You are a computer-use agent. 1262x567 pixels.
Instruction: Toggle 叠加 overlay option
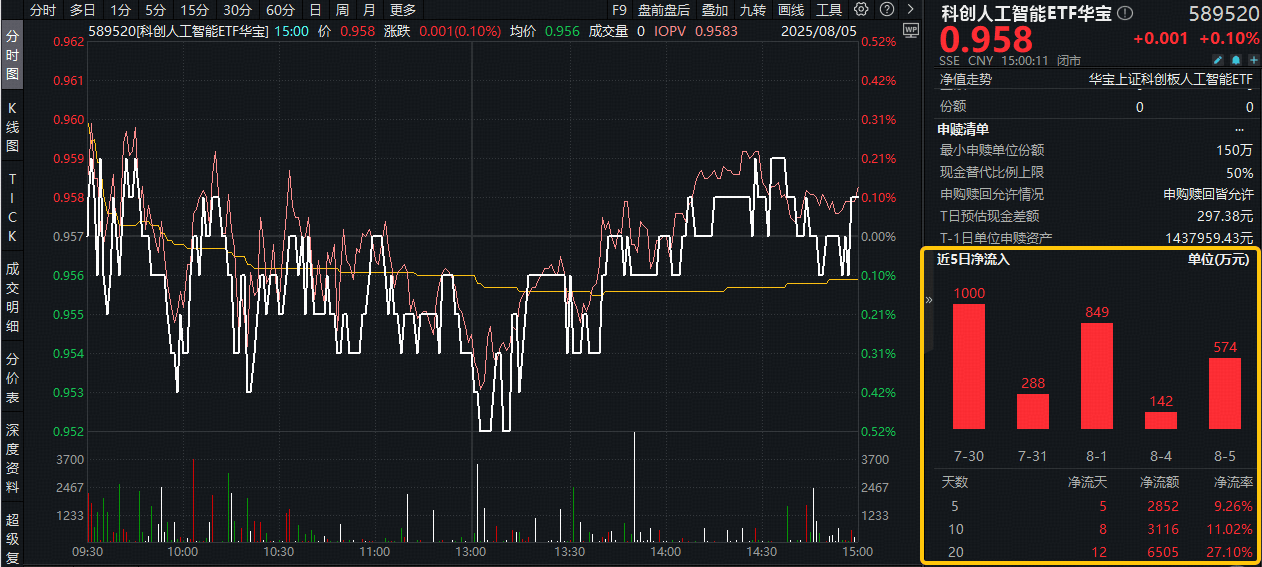tap(715, 10)
